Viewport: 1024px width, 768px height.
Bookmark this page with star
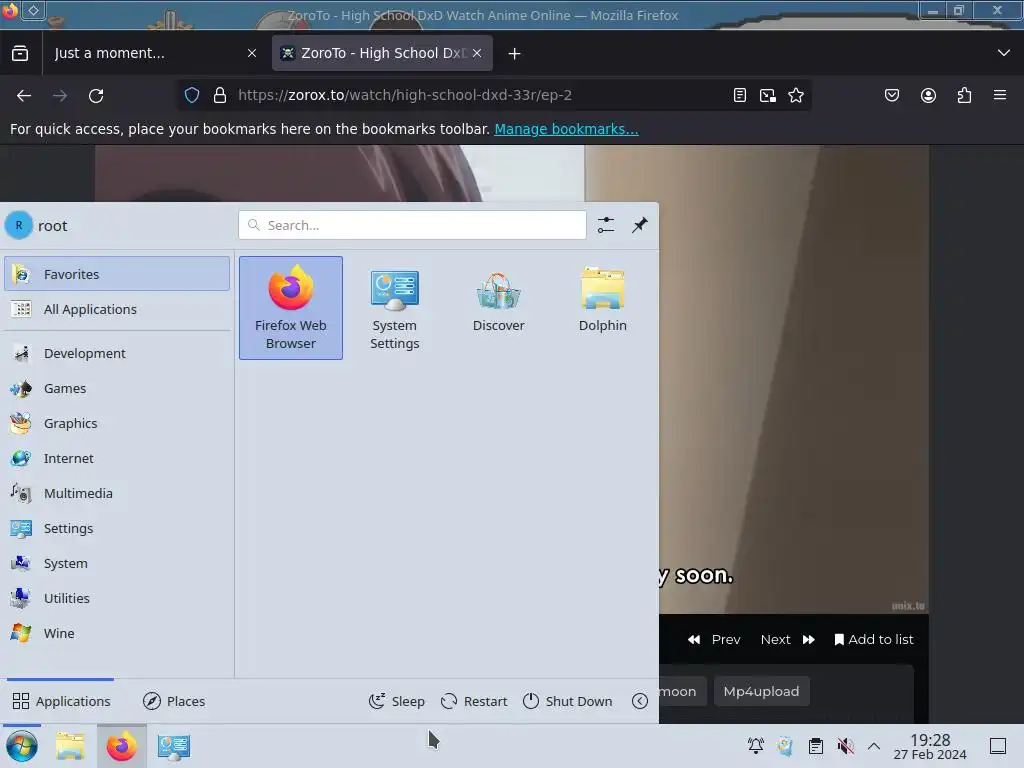[x=796, y=95]
